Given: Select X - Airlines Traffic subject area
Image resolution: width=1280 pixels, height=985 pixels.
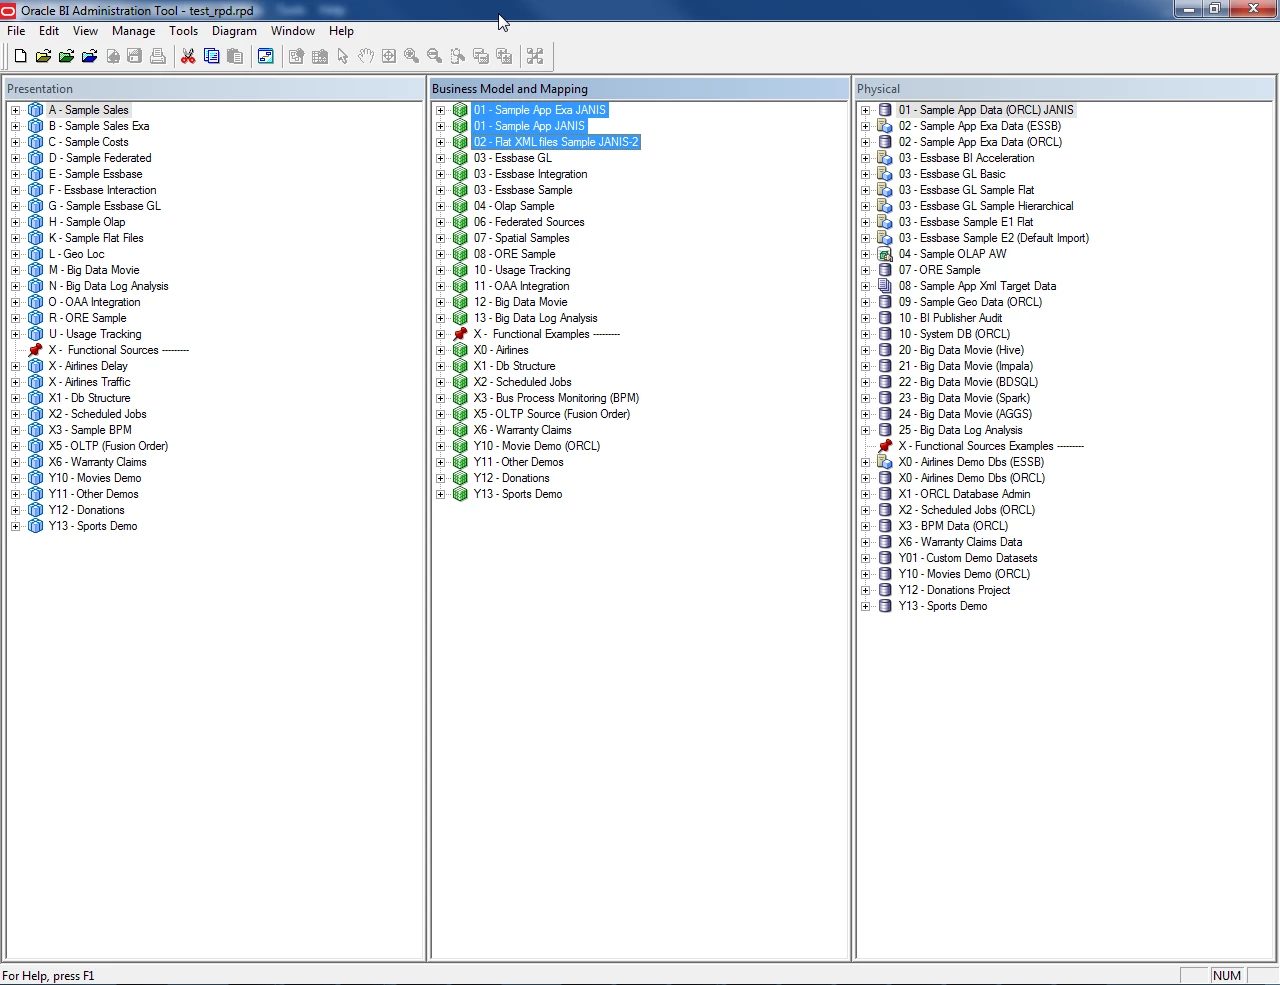Looking at the screenshot, I should tap(90, 382).
